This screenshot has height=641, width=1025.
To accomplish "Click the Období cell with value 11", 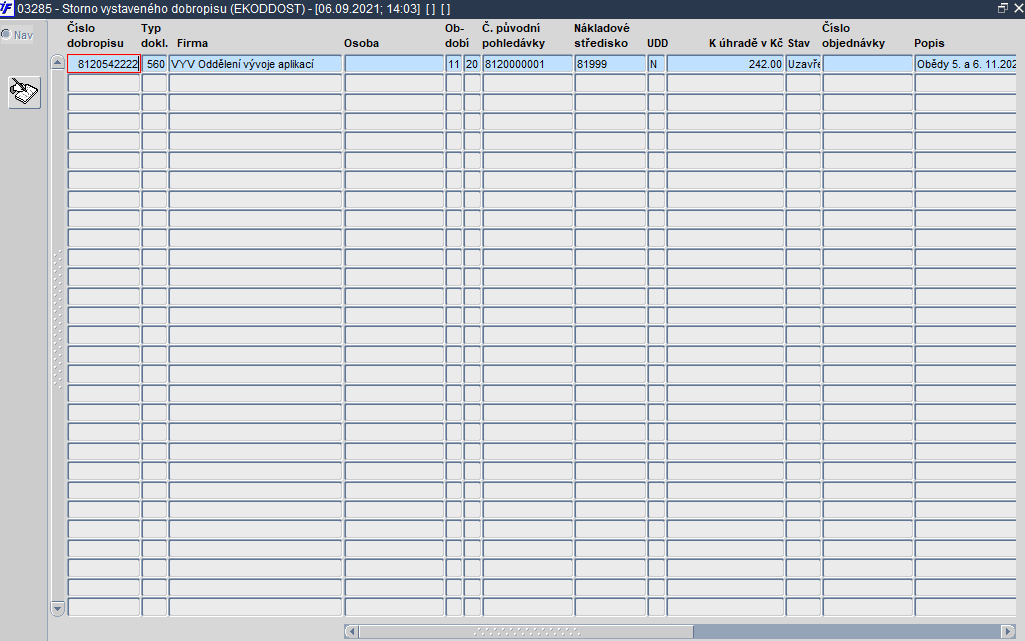I will [454, 64].
